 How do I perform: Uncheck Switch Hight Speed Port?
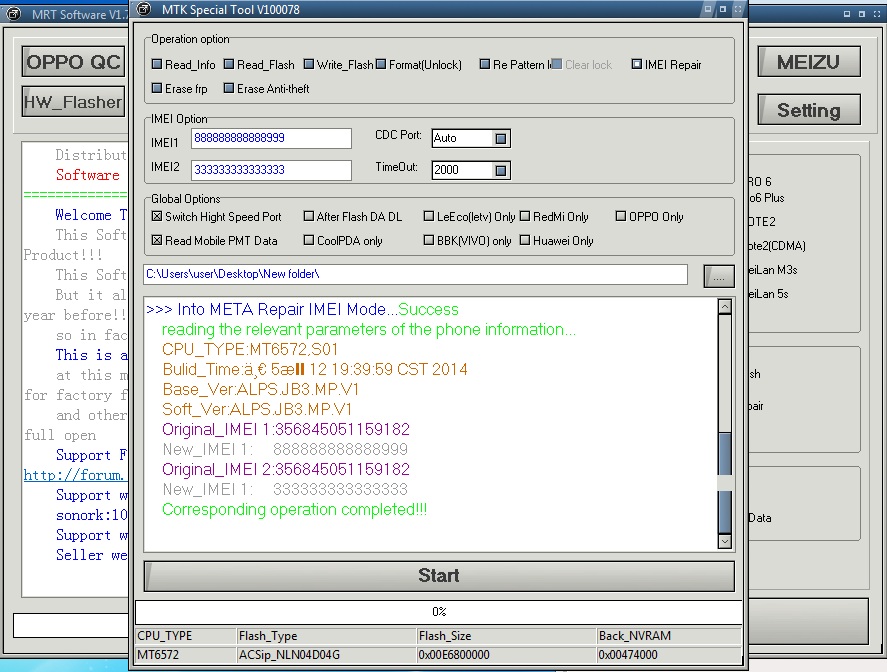pyautogui.click(x=157, y=217)
